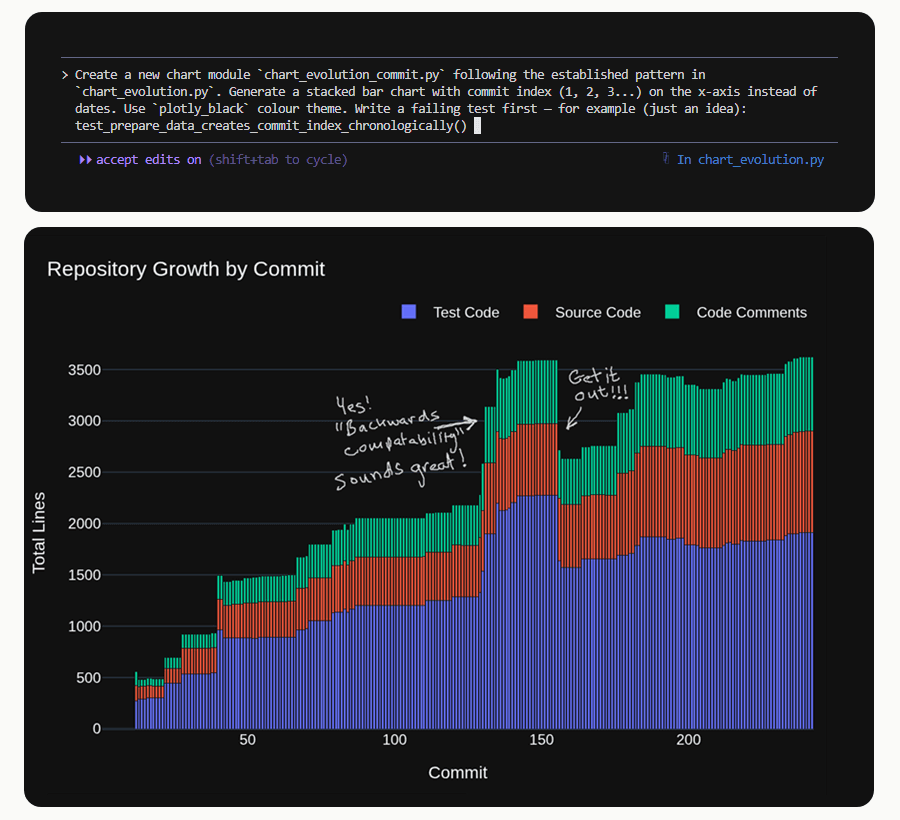Click the 'Commit' x-axis title
This screenshot has width=900, height=820.
coord(458,772)
